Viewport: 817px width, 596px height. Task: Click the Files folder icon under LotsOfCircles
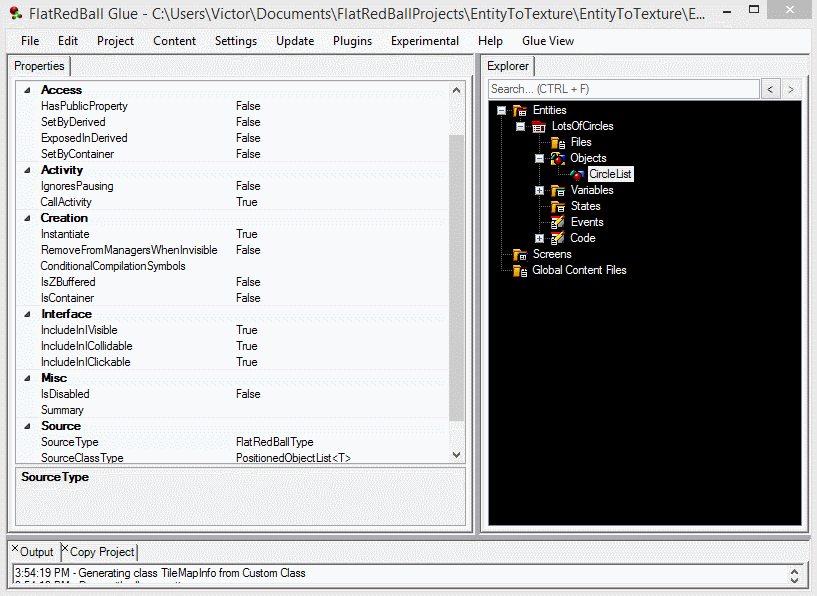point(558,142)
